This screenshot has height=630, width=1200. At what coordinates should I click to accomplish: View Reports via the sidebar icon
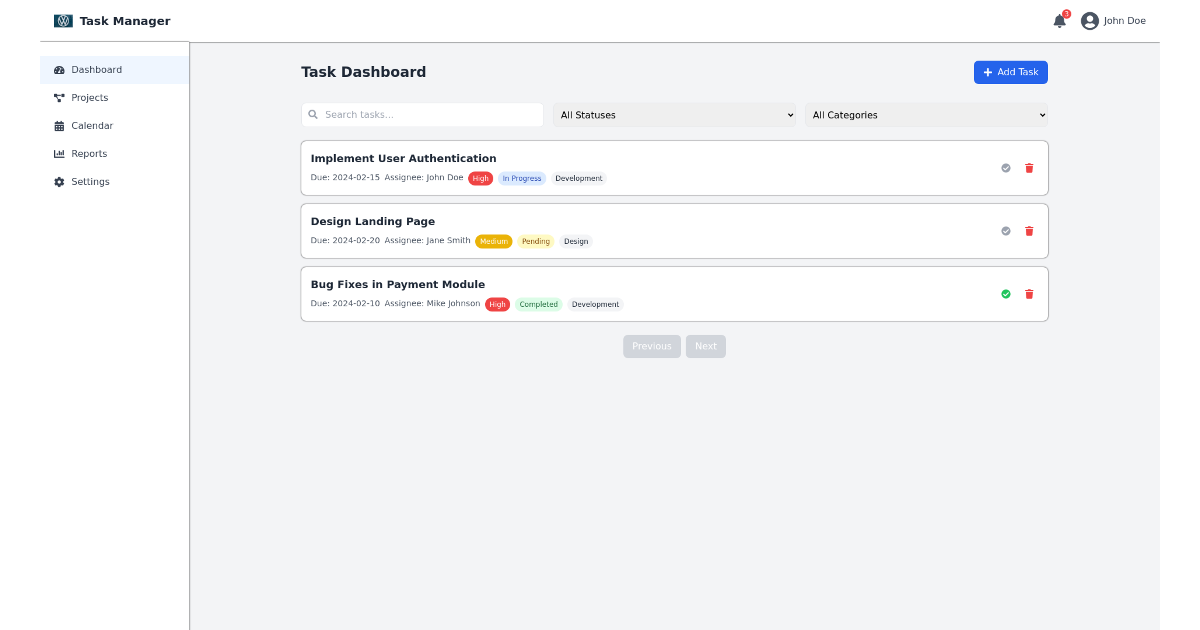pos(60,153)
